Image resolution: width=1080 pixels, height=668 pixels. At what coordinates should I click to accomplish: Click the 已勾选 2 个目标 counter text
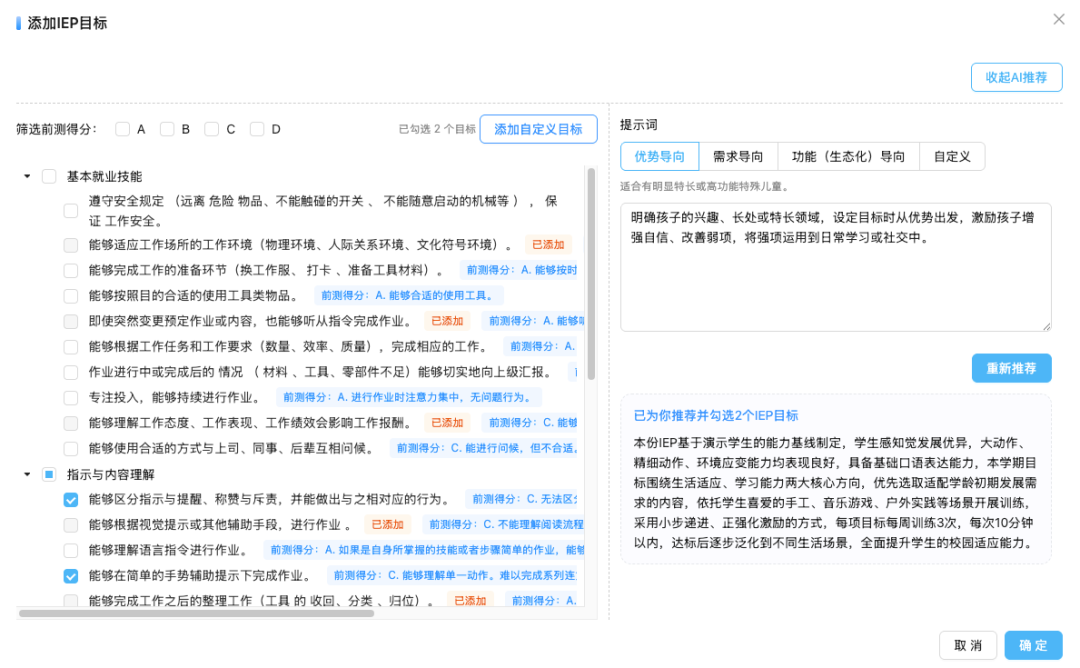pyautogui.click(x=437, y=129)
